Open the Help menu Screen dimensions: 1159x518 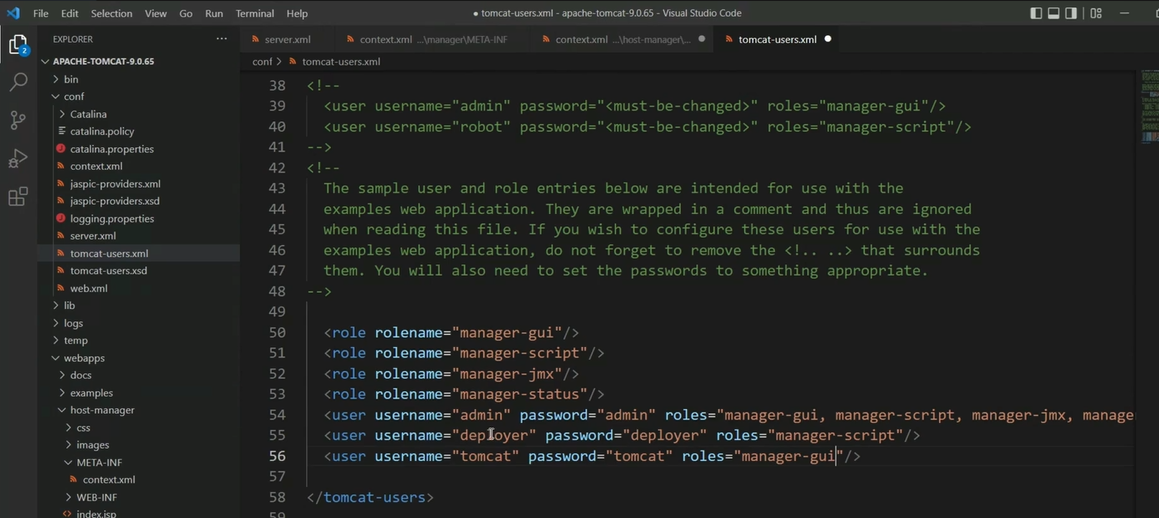(x=296, y=13)
